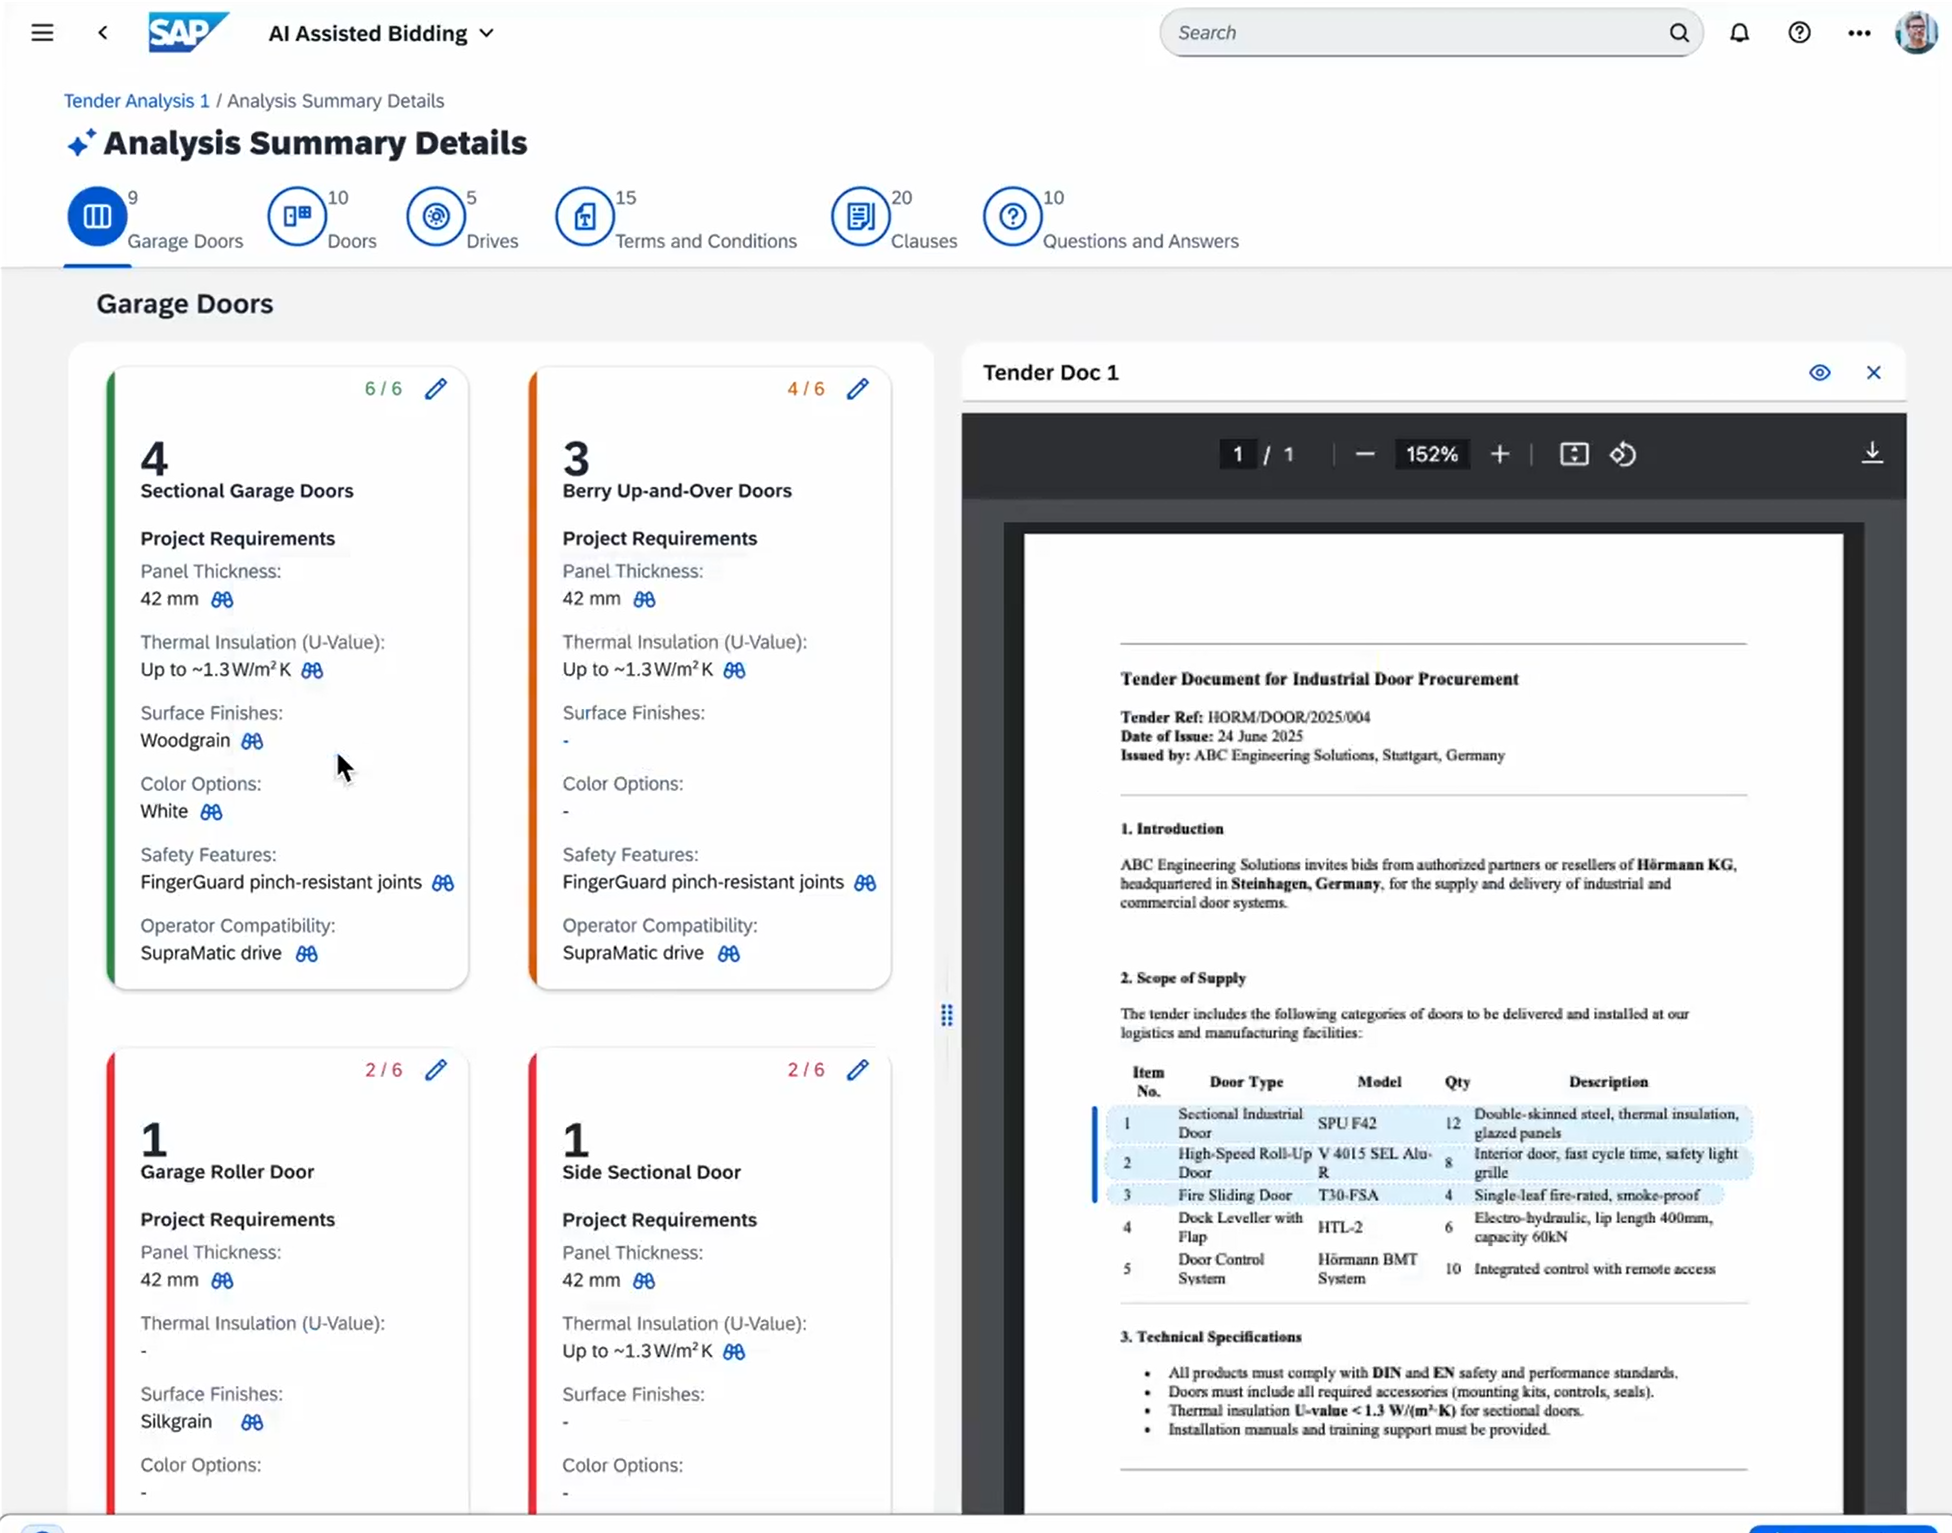Open the hamburger navigation menu
The image size is (1952, 1533).
[x=42, y=33]
